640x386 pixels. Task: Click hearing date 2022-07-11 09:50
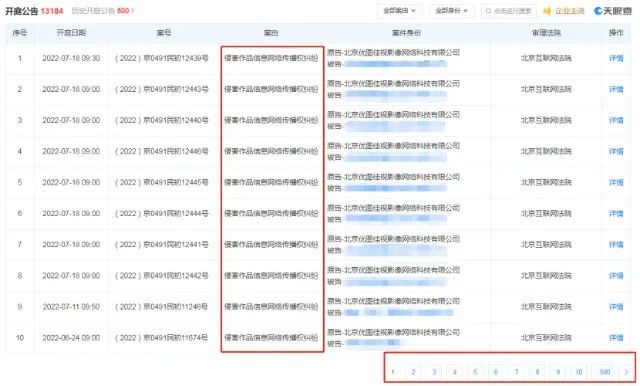coord(71,307)
